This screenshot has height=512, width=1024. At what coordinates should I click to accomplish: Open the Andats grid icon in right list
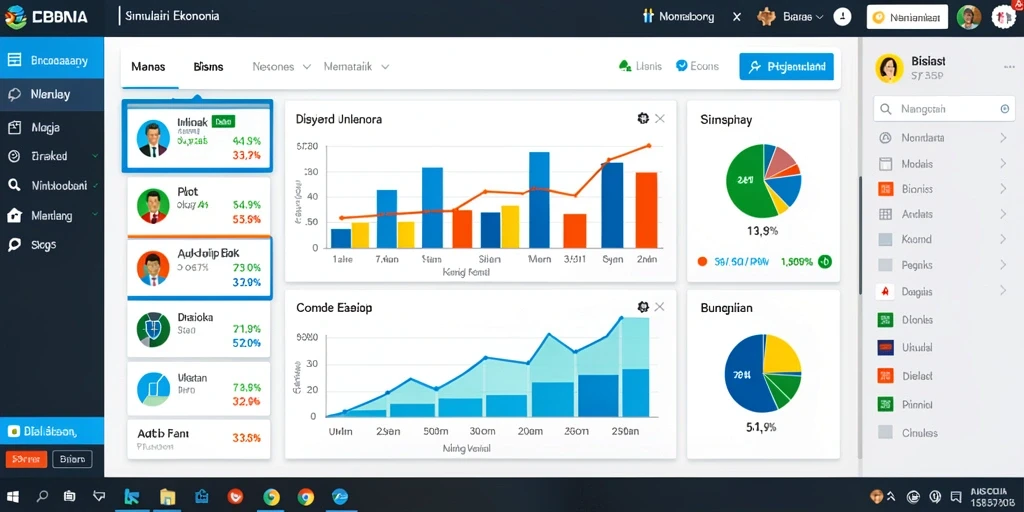[886, 214]
